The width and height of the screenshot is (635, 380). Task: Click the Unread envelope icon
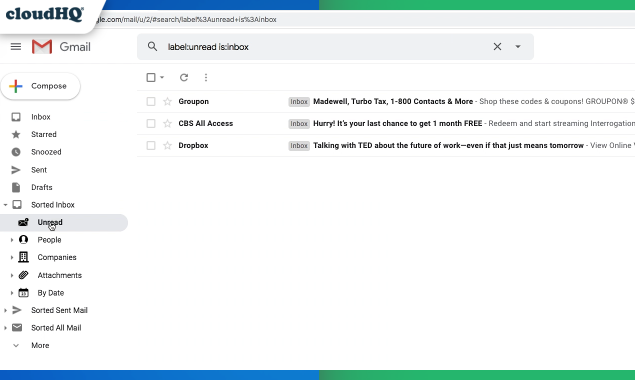(23, 222)
